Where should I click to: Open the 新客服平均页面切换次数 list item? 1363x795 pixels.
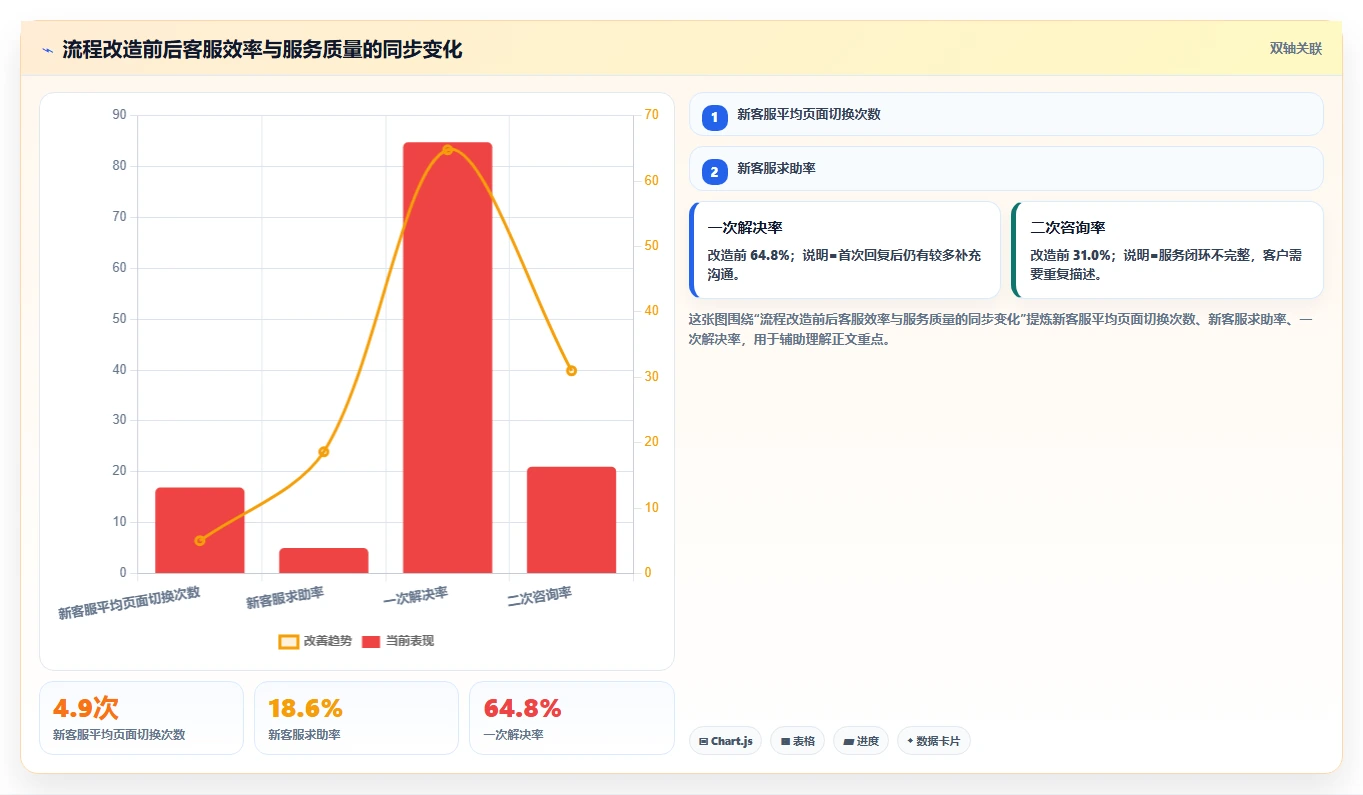pyautogui.click(x=1006, y=114)
